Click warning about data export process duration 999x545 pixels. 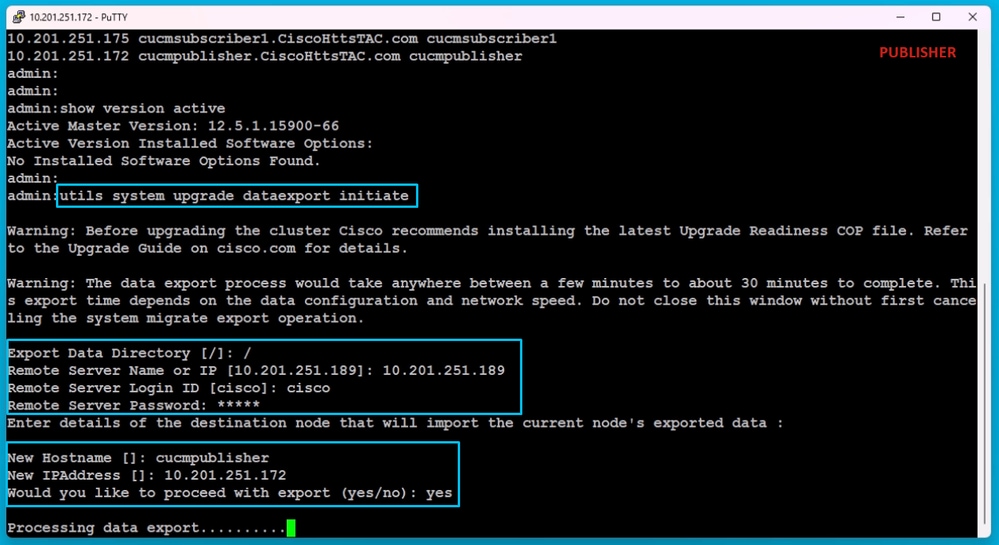pyautogui.click(x=491, y=300)
